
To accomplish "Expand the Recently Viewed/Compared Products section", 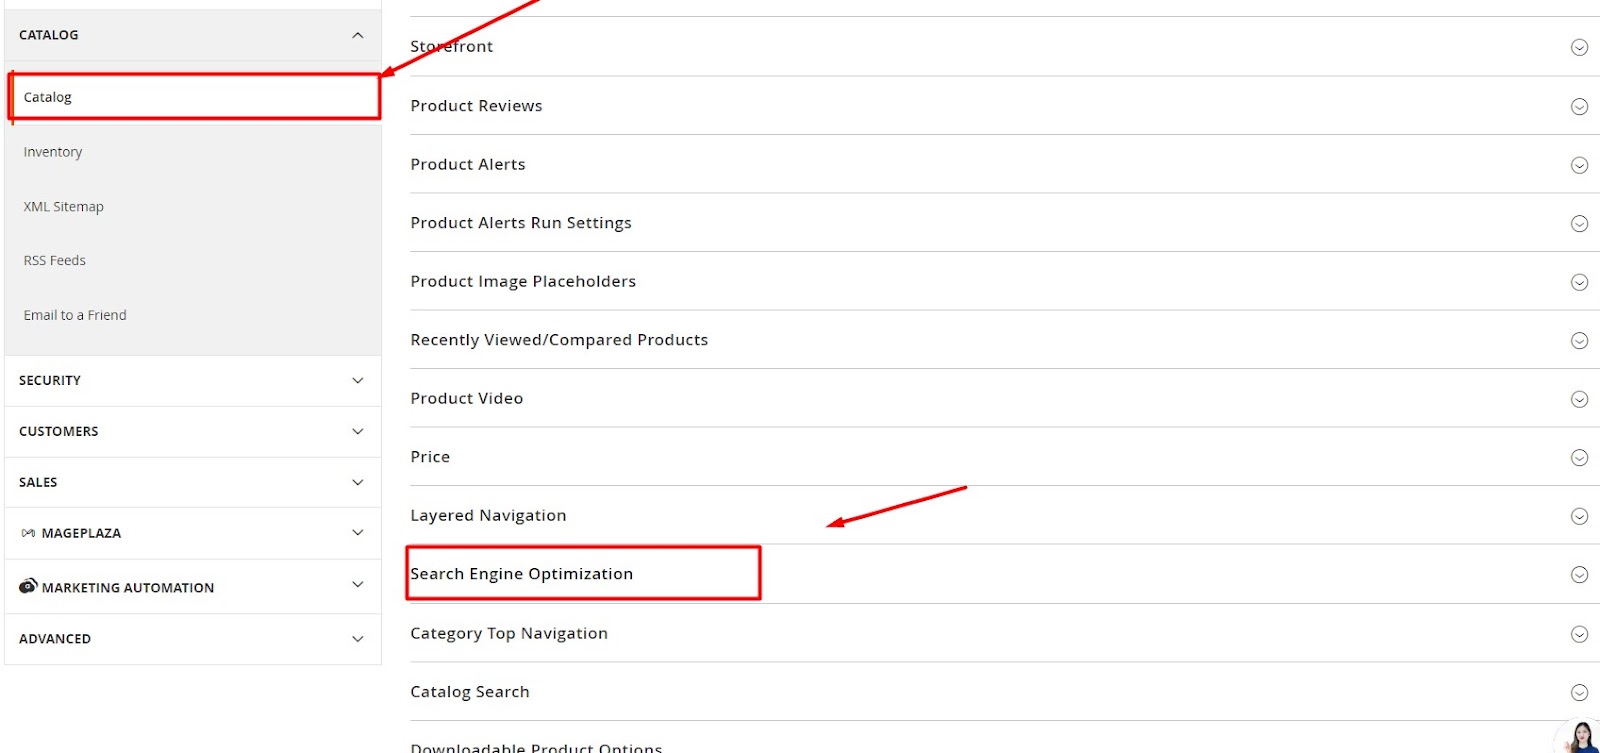I will (x=1580, y=340).
